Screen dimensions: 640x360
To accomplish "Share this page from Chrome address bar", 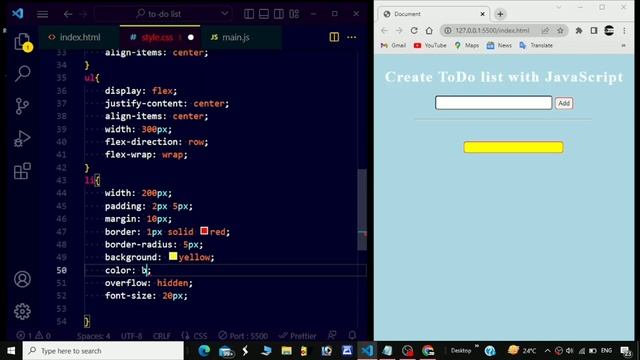I will click(x=545, y=31).
